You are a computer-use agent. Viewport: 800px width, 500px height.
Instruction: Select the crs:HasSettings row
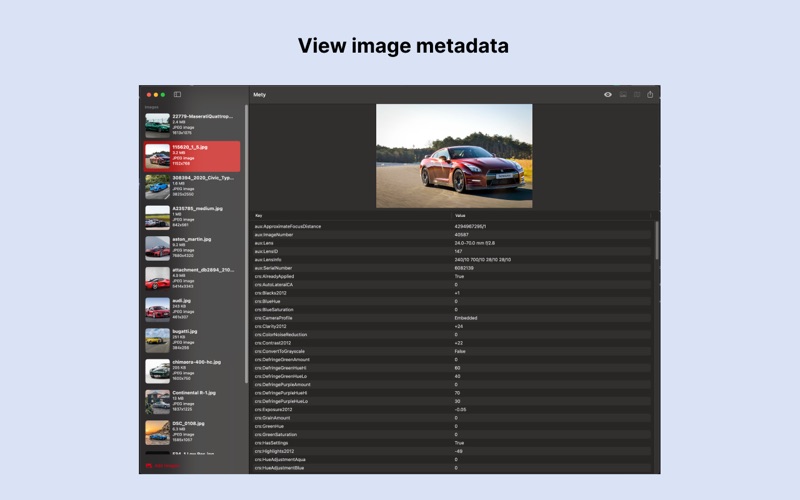(451, 443)
